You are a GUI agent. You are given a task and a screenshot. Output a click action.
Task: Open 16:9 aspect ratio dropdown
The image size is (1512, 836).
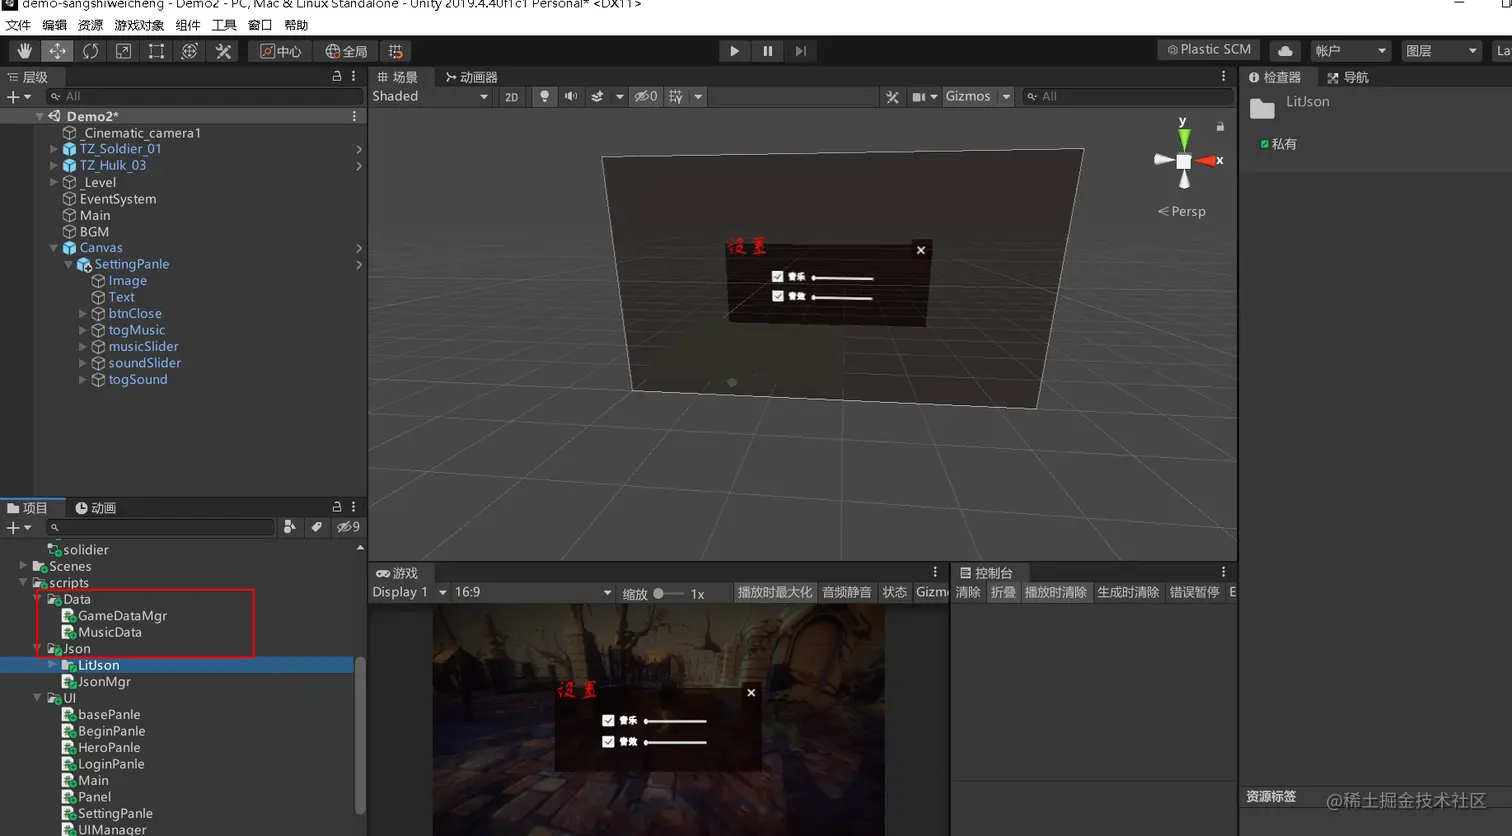531,592
